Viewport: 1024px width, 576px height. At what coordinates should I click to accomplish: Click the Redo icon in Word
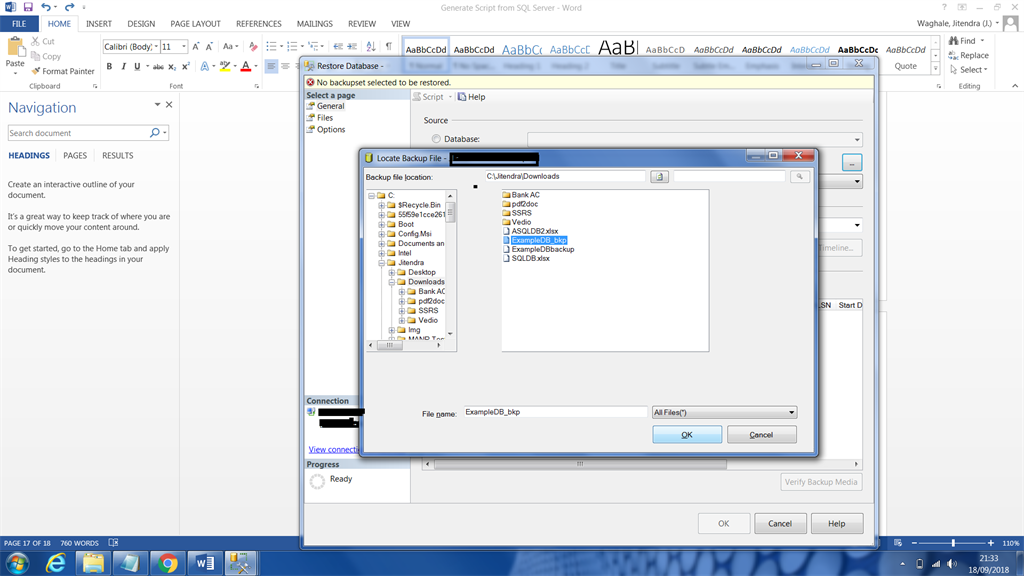(69, 7)
